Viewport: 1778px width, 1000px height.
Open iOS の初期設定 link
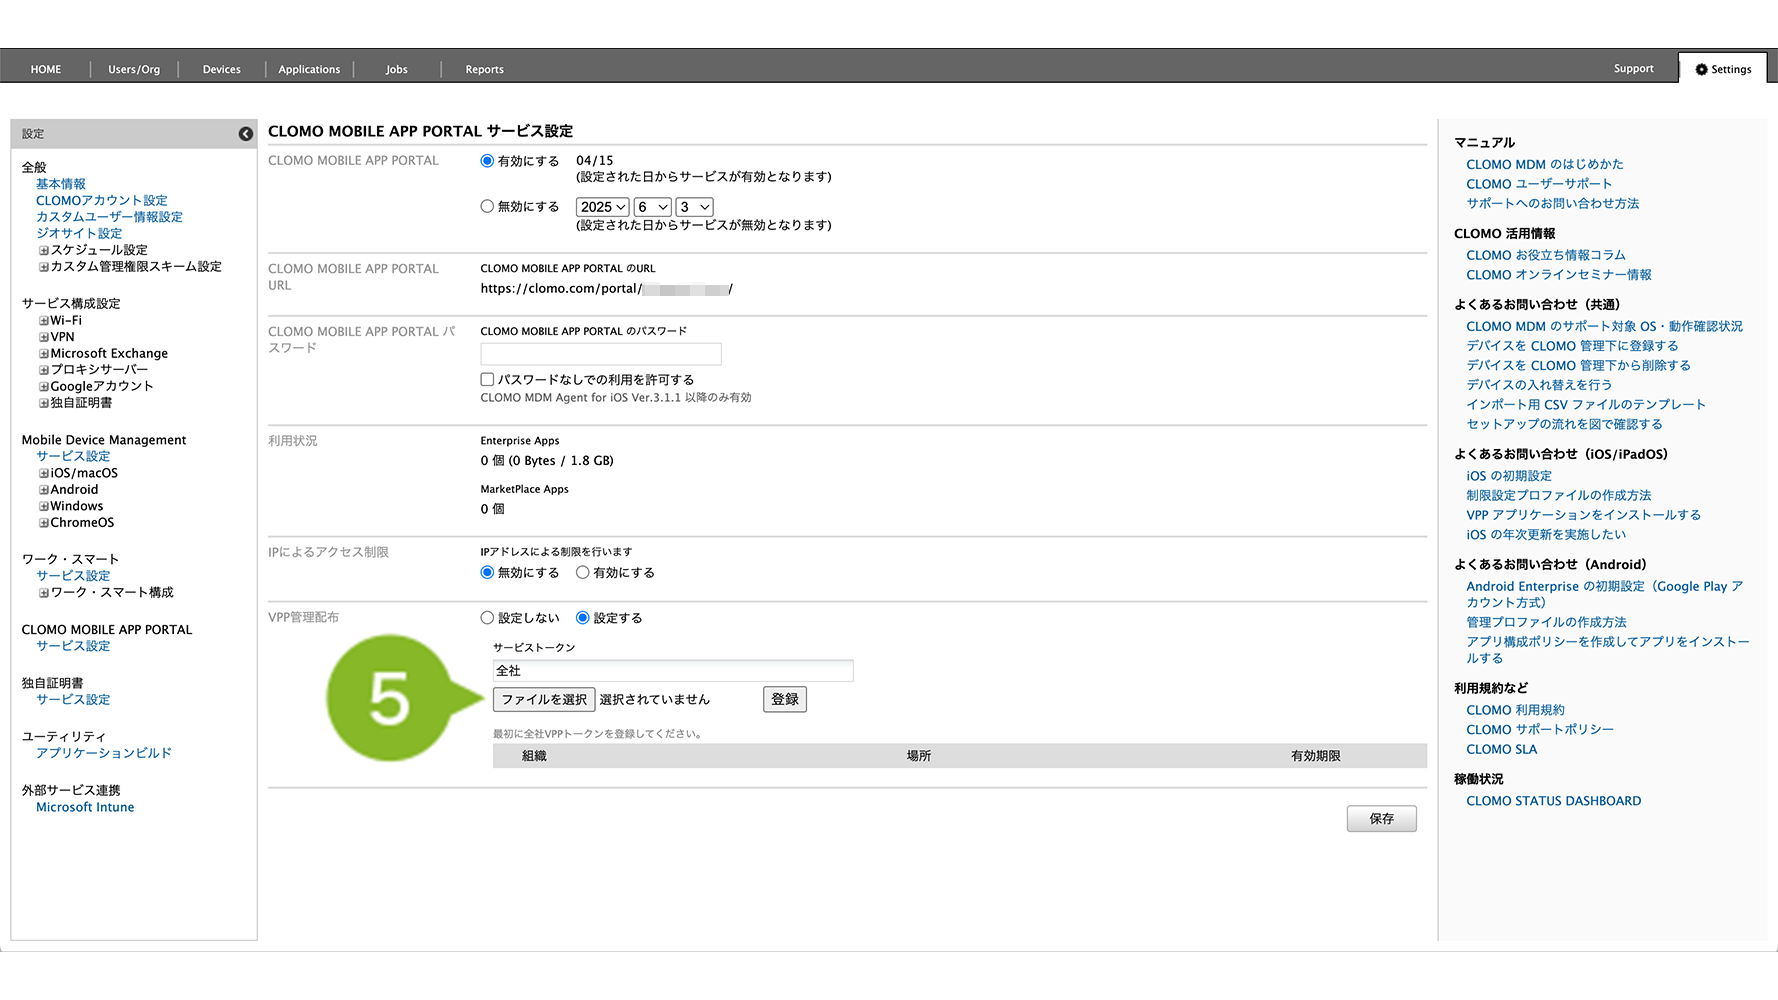pos(1509,476)
